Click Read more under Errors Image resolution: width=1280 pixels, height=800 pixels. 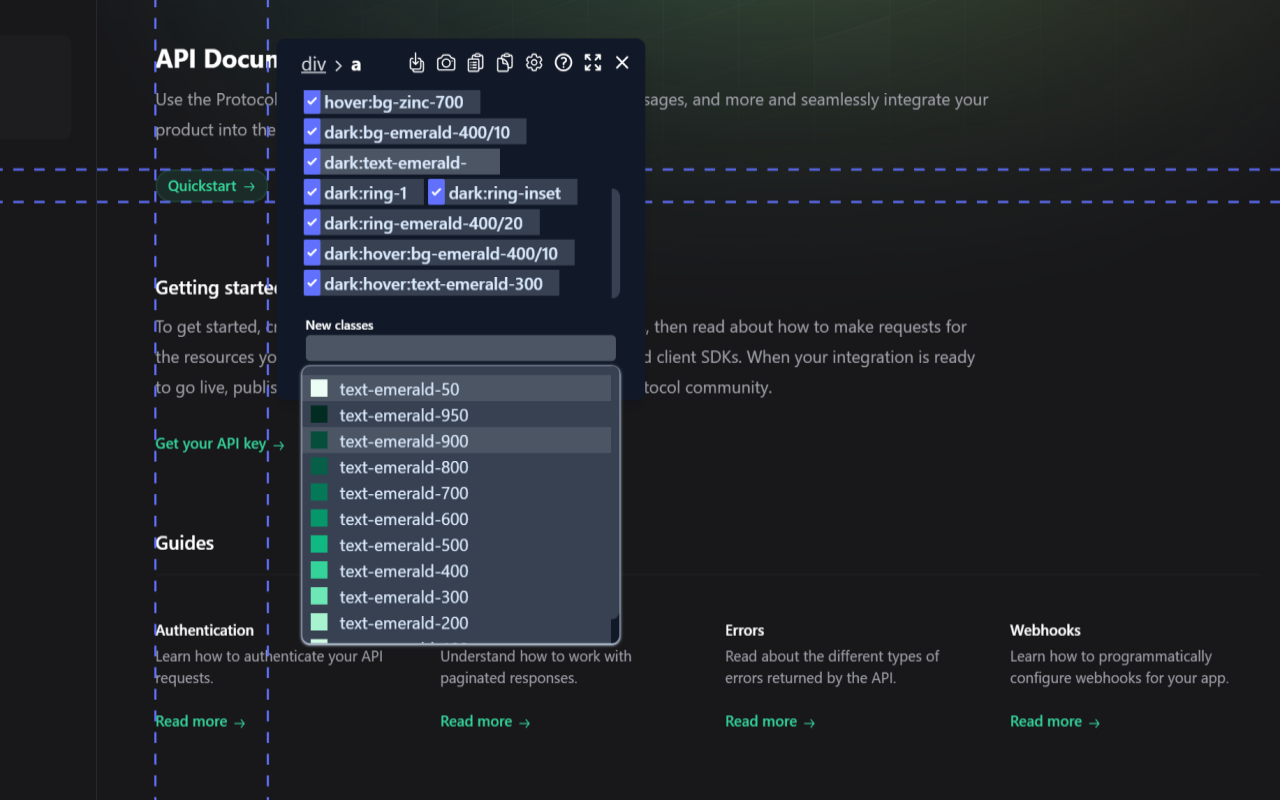click(770, 722)
